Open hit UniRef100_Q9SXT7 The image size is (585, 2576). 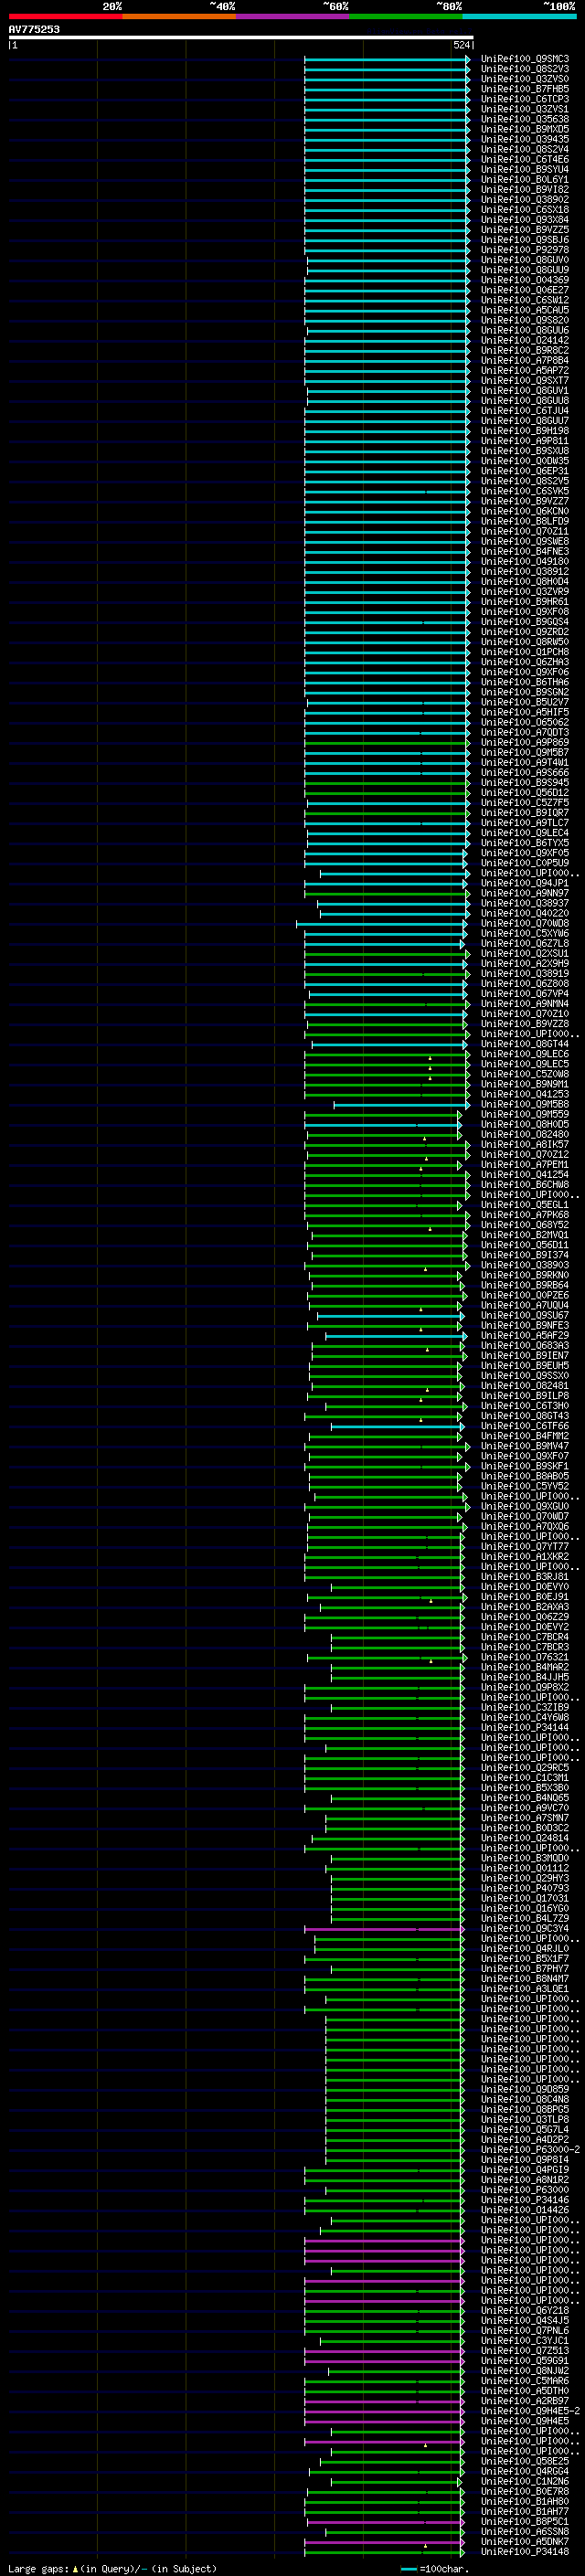525,380
